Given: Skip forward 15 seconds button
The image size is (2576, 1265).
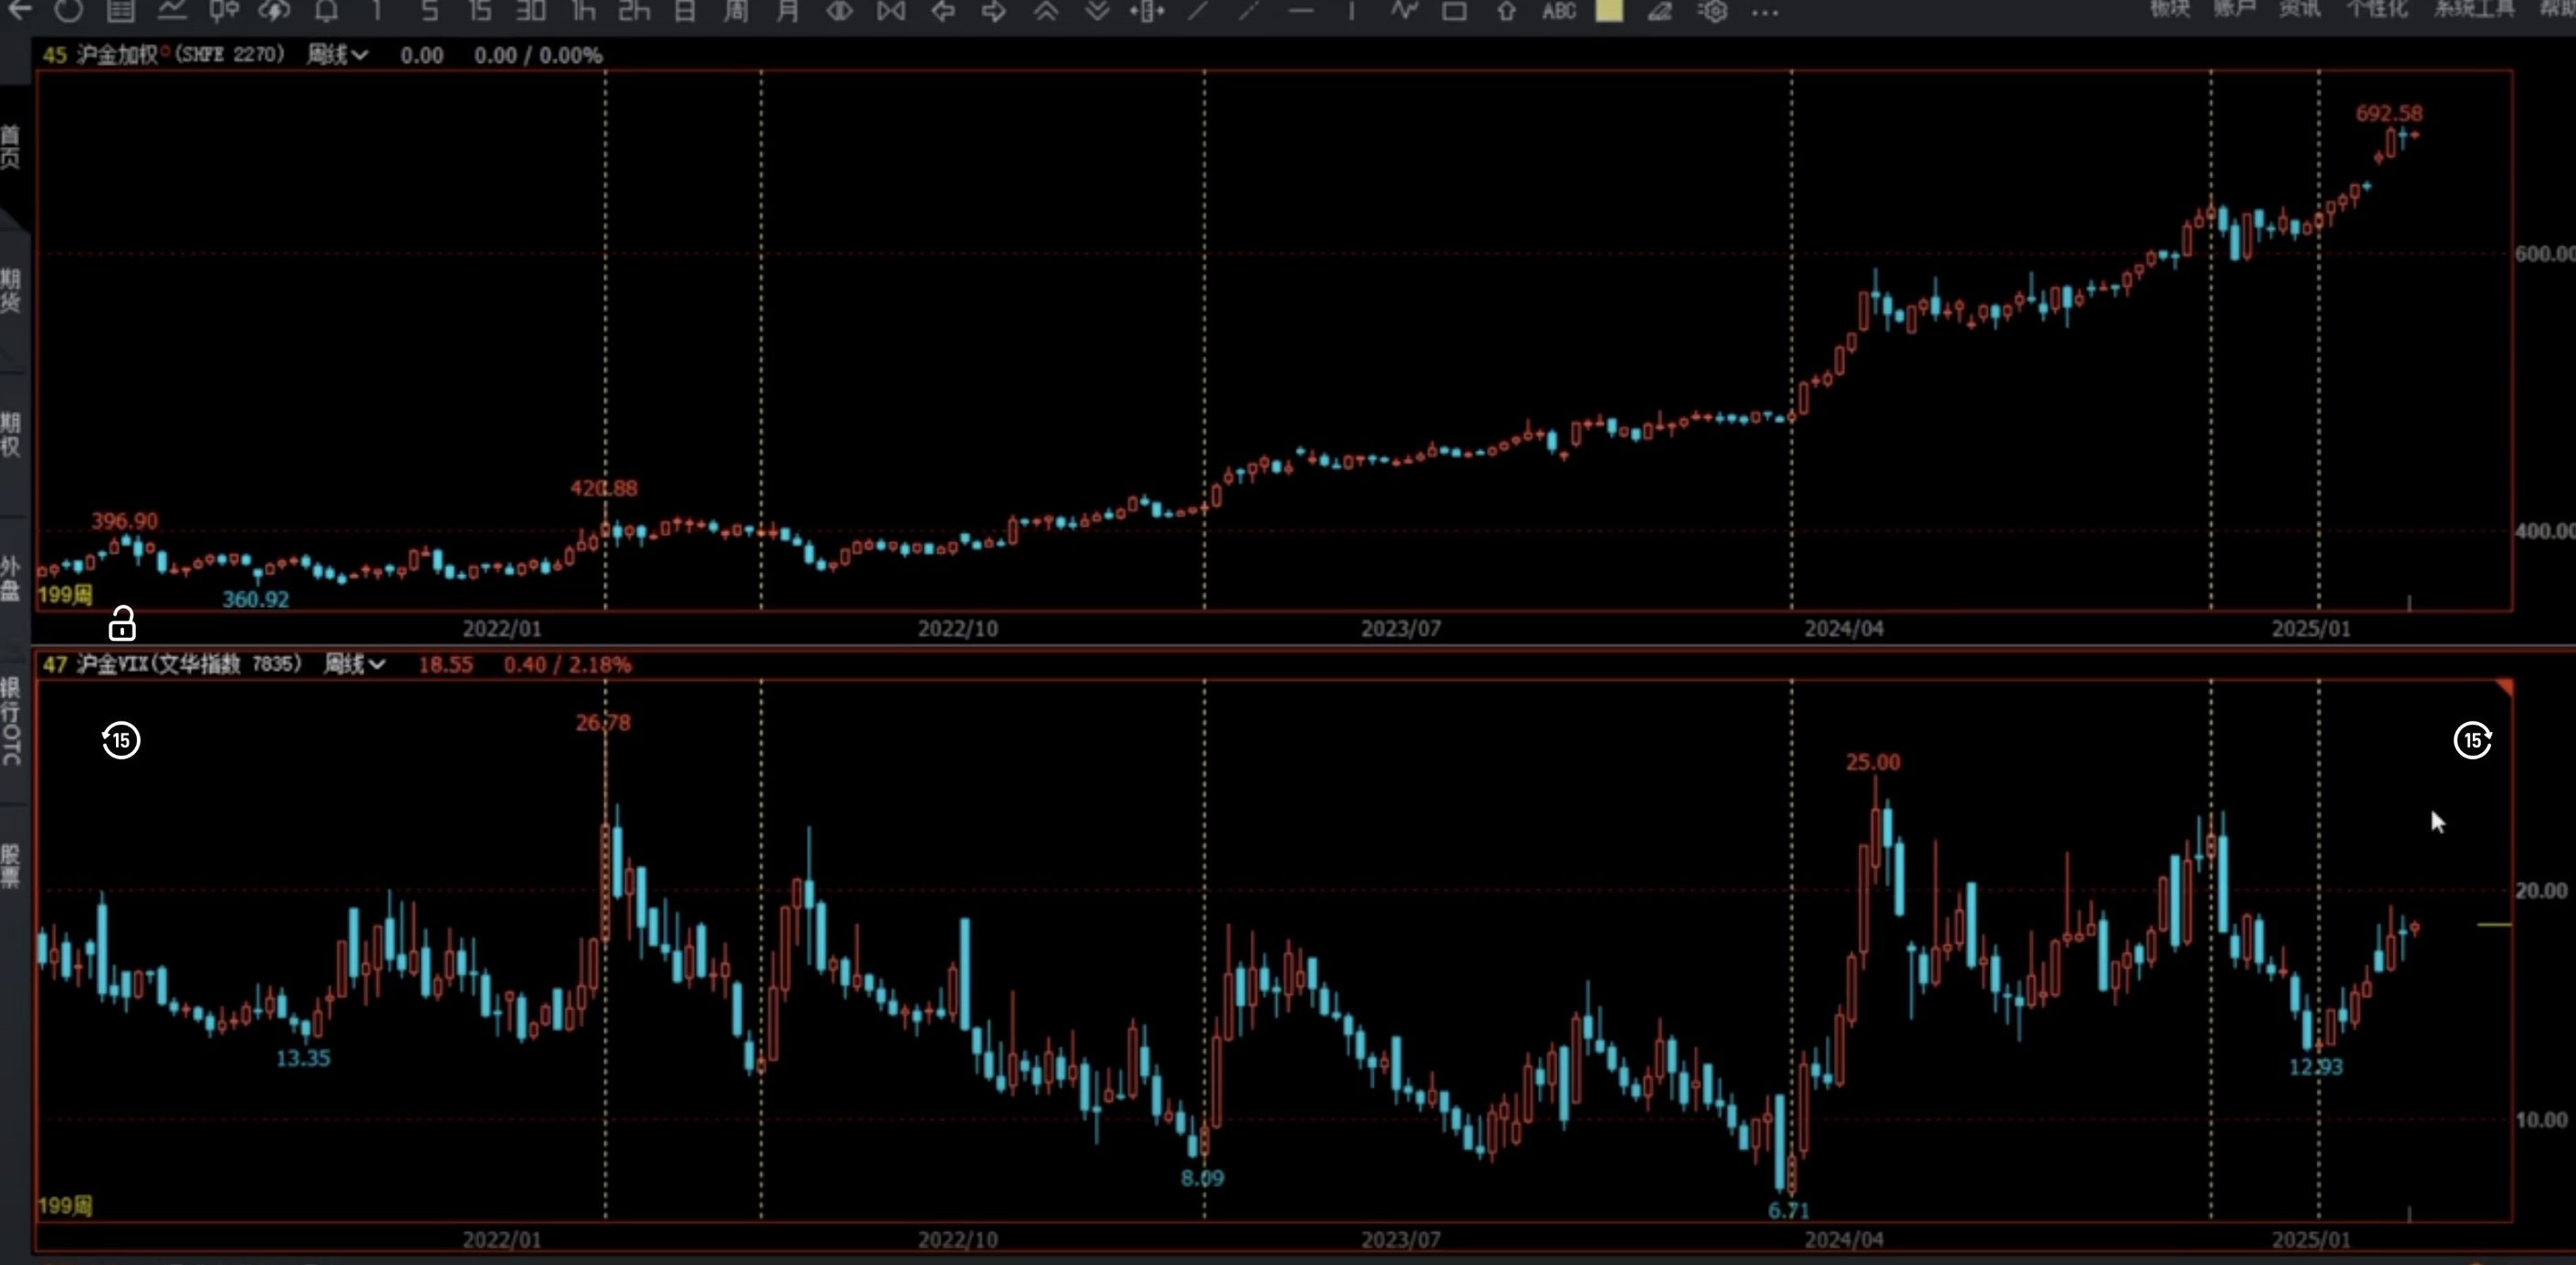Looking at the screenshot, I should point(2472,740).
